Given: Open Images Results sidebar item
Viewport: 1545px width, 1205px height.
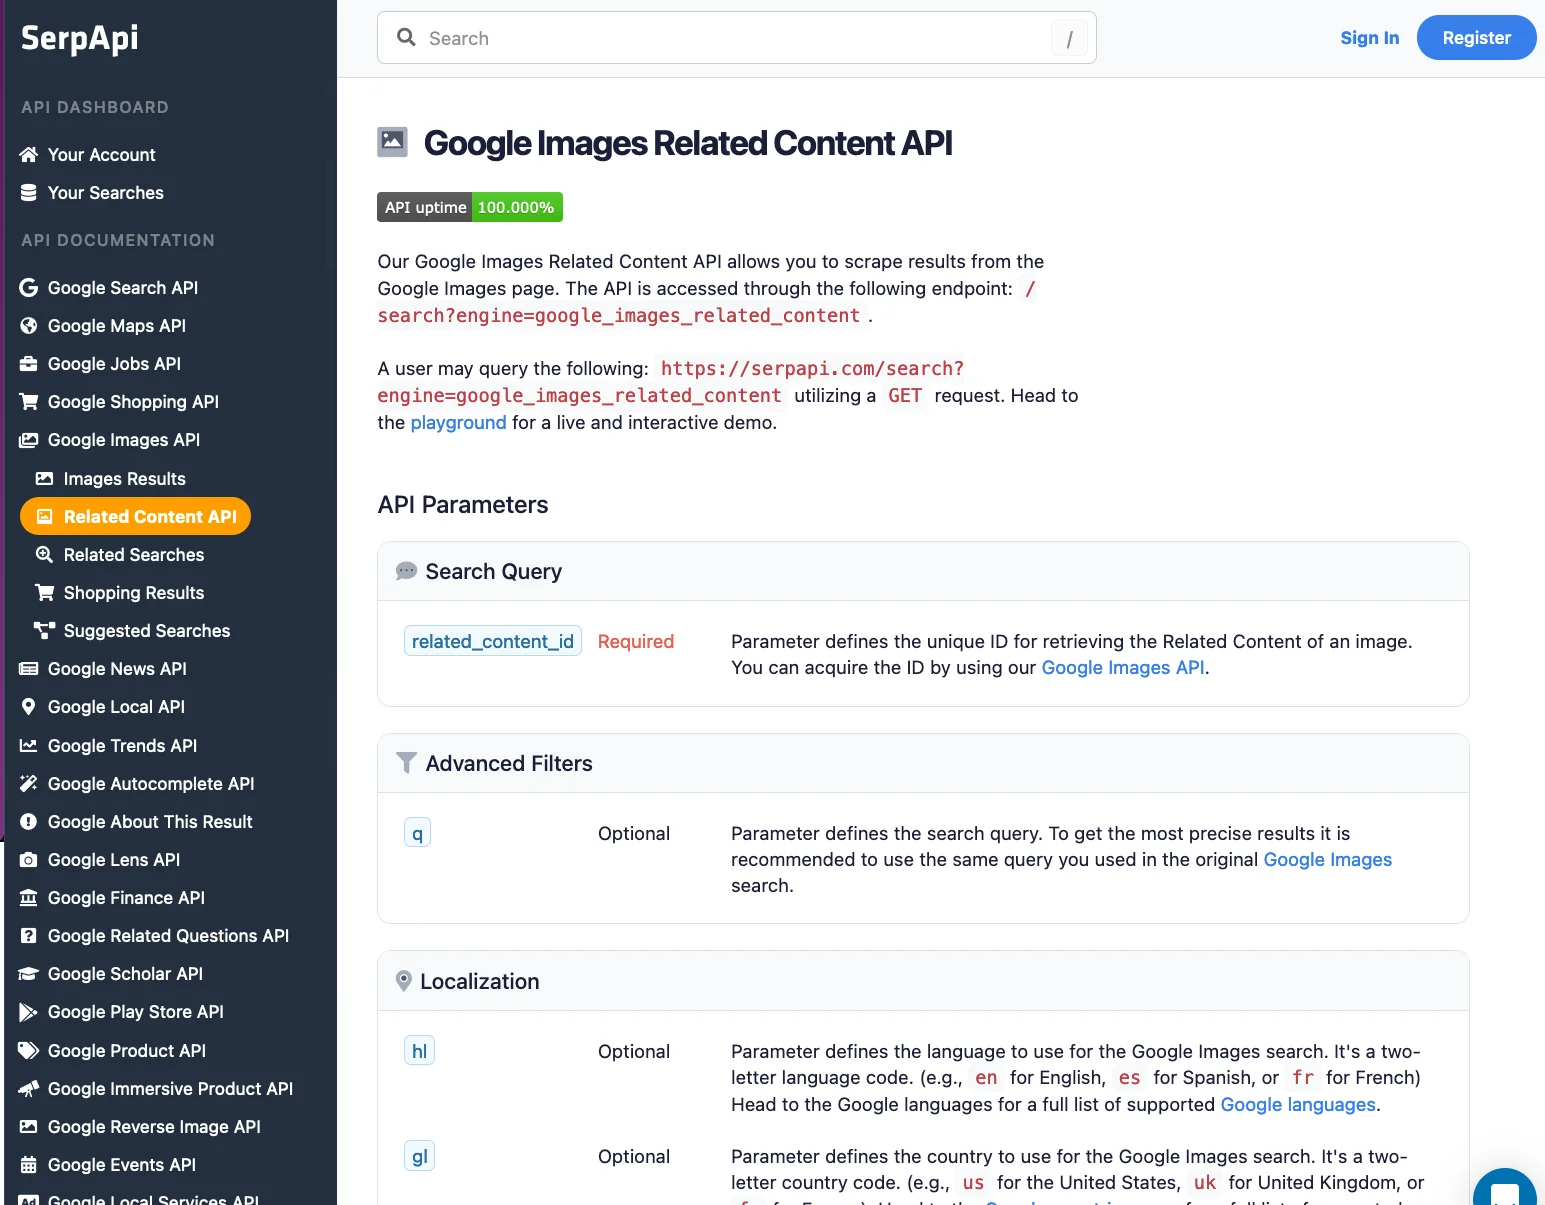Looking at the screenshot, I should click(x=124, y=479).
